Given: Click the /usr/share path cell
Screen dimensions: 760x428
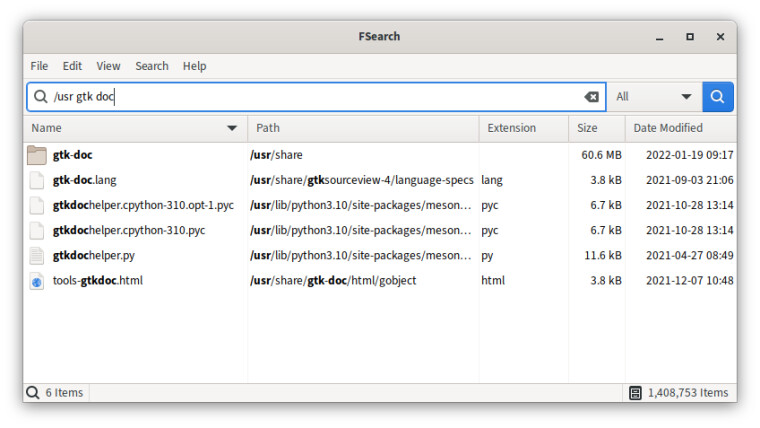Looking at the screenshot, I should click(x=276, y=155).
